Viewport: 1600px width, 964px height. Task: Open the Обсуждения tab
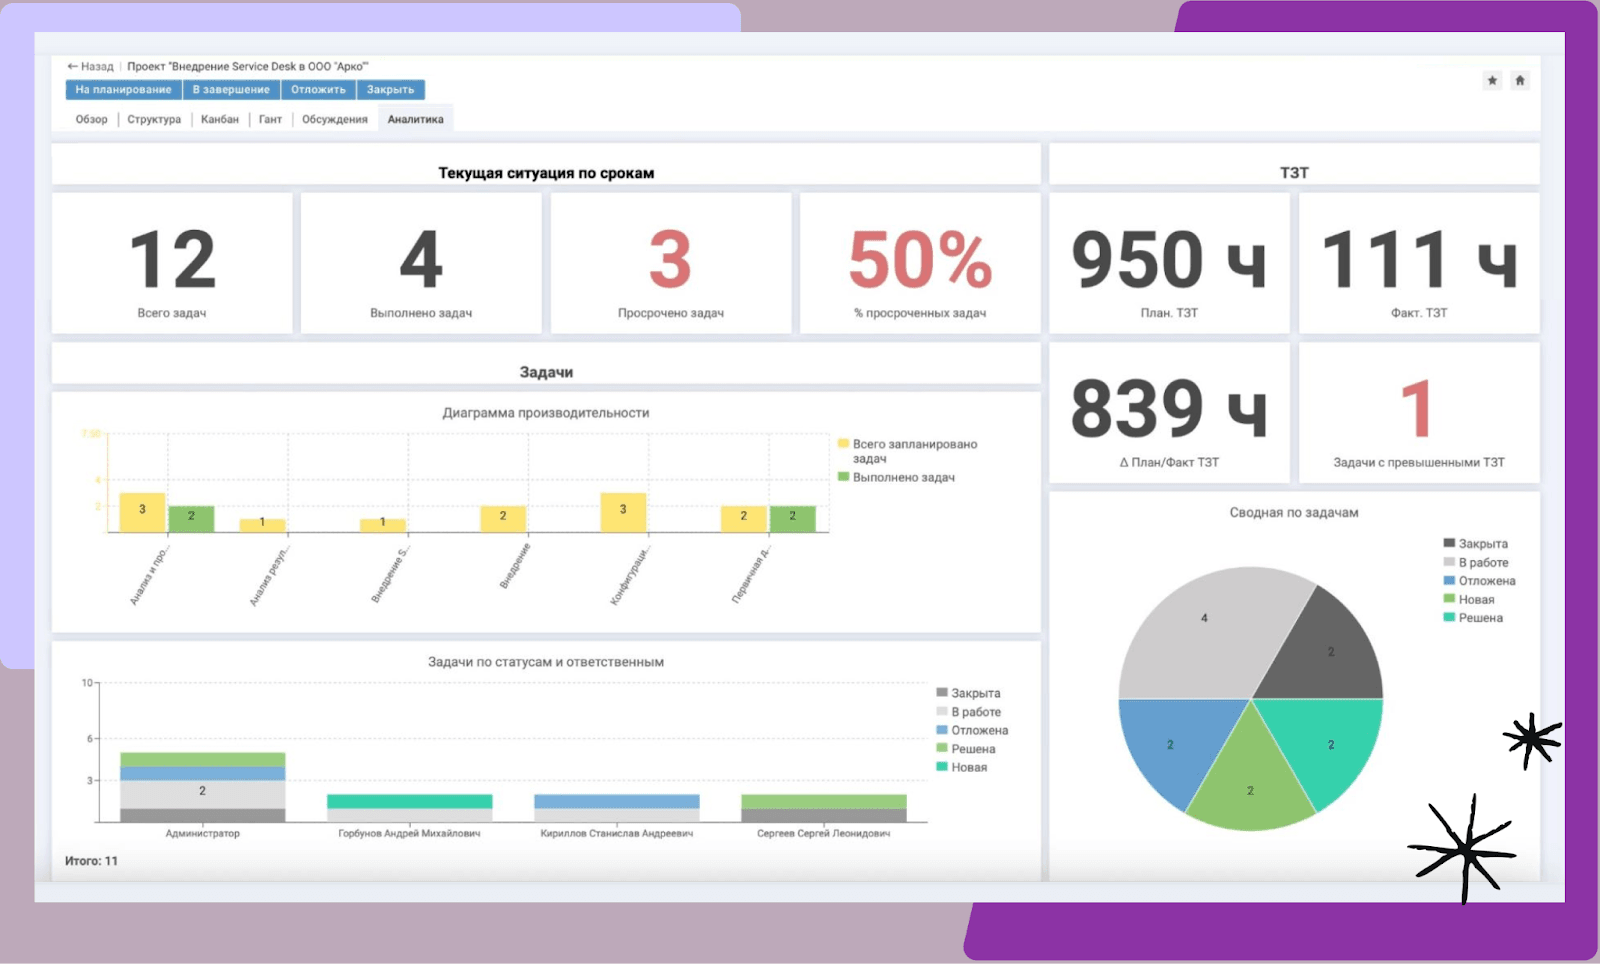pyautogui.click(x=335, y=119)
